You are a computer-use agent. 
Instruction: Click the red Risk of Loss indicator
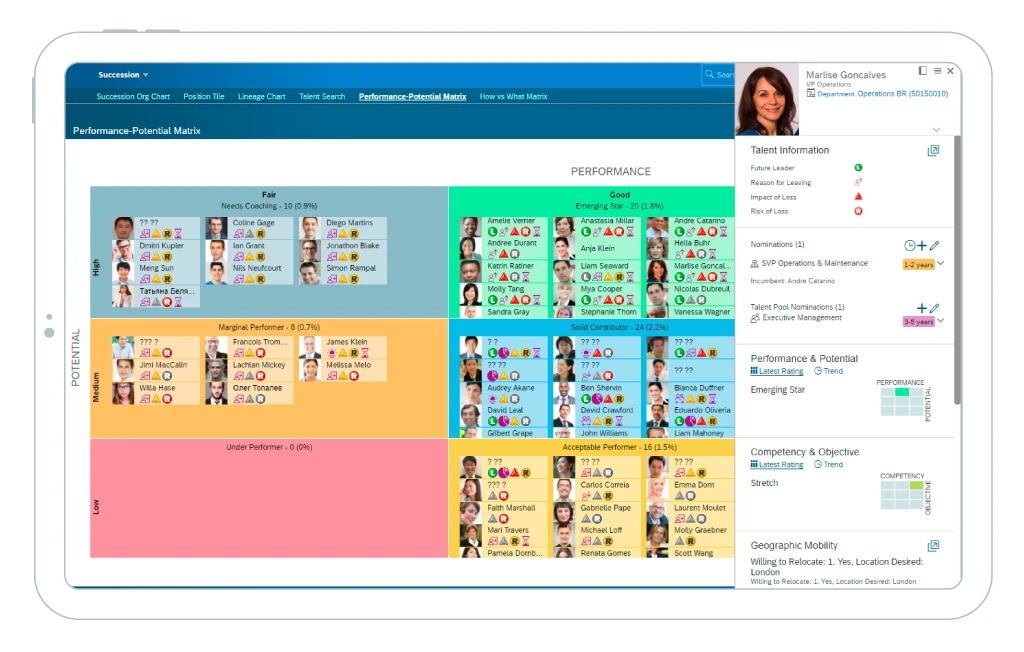pos(858,211)
